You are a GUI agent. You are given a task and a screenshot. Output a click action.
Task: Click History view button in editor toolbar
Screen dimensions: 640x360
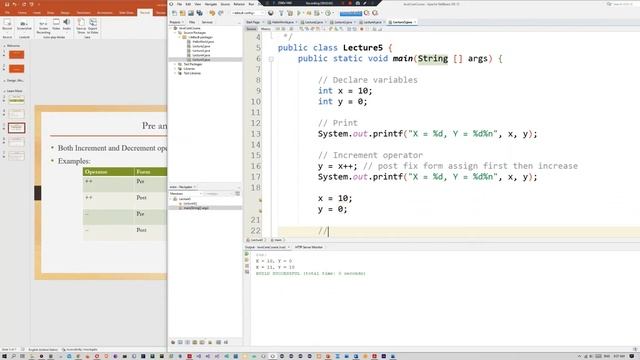tap(266, 29)
